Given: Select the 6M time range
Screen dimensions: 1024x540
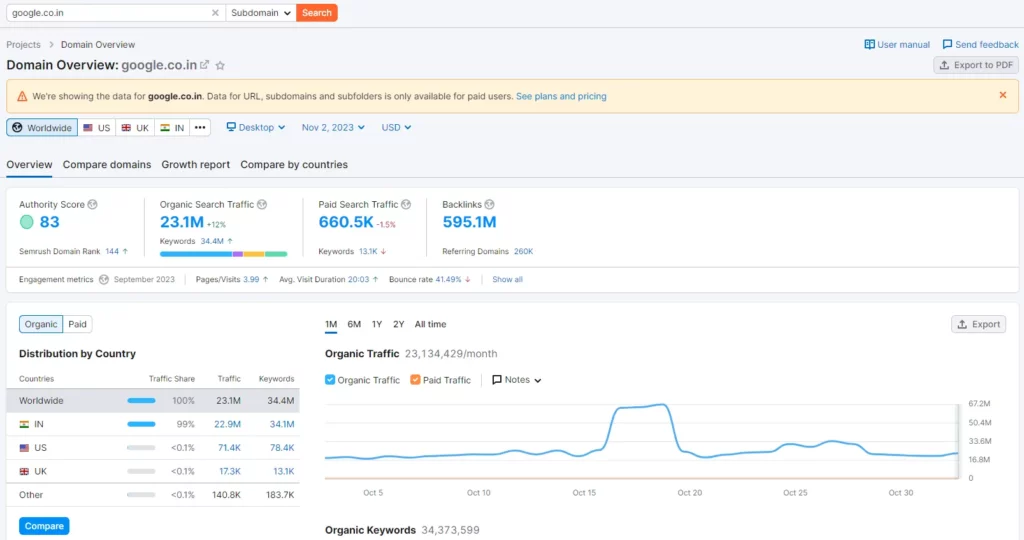Looking at the screenshot, I should 354,324.
